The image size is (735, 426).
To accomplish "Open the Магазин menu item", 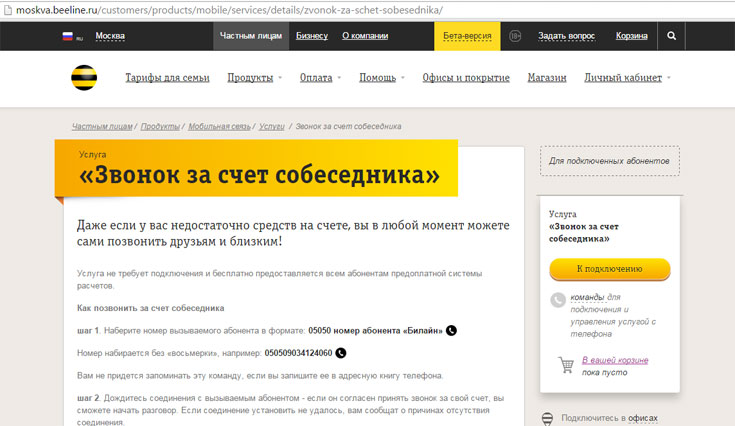I will (547, 78).
